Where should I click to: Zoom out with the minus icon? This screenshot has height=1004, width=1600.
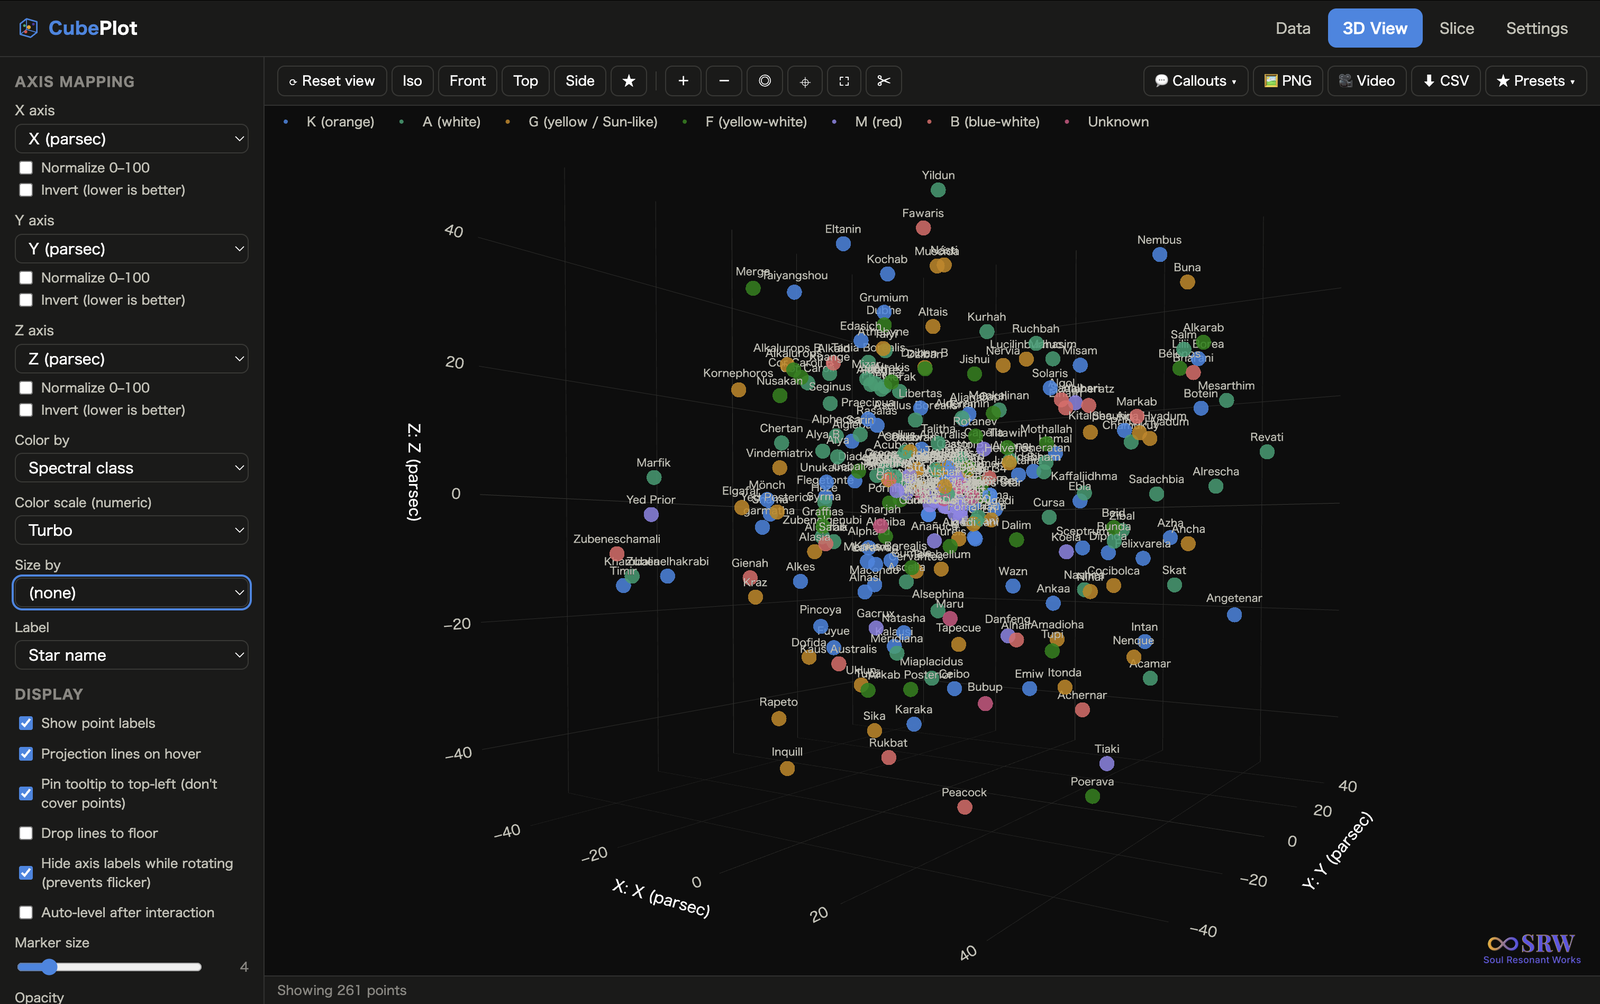[x=724, y=81]
